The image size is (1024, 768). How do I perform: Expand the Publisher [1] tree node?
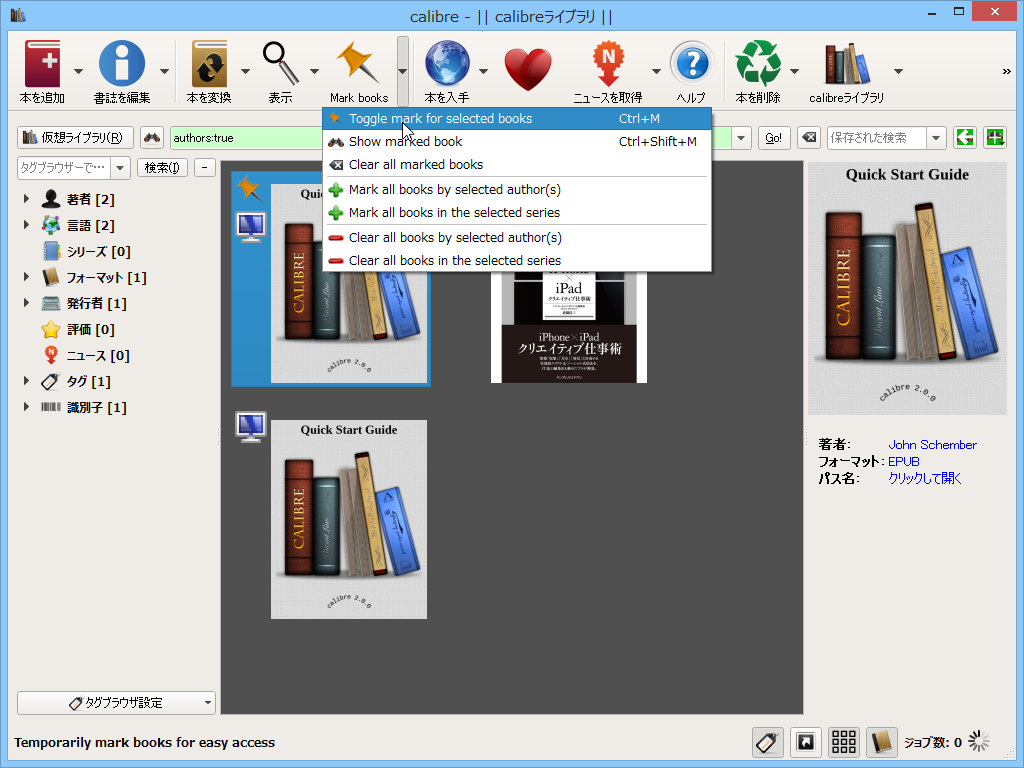(26, 302)
